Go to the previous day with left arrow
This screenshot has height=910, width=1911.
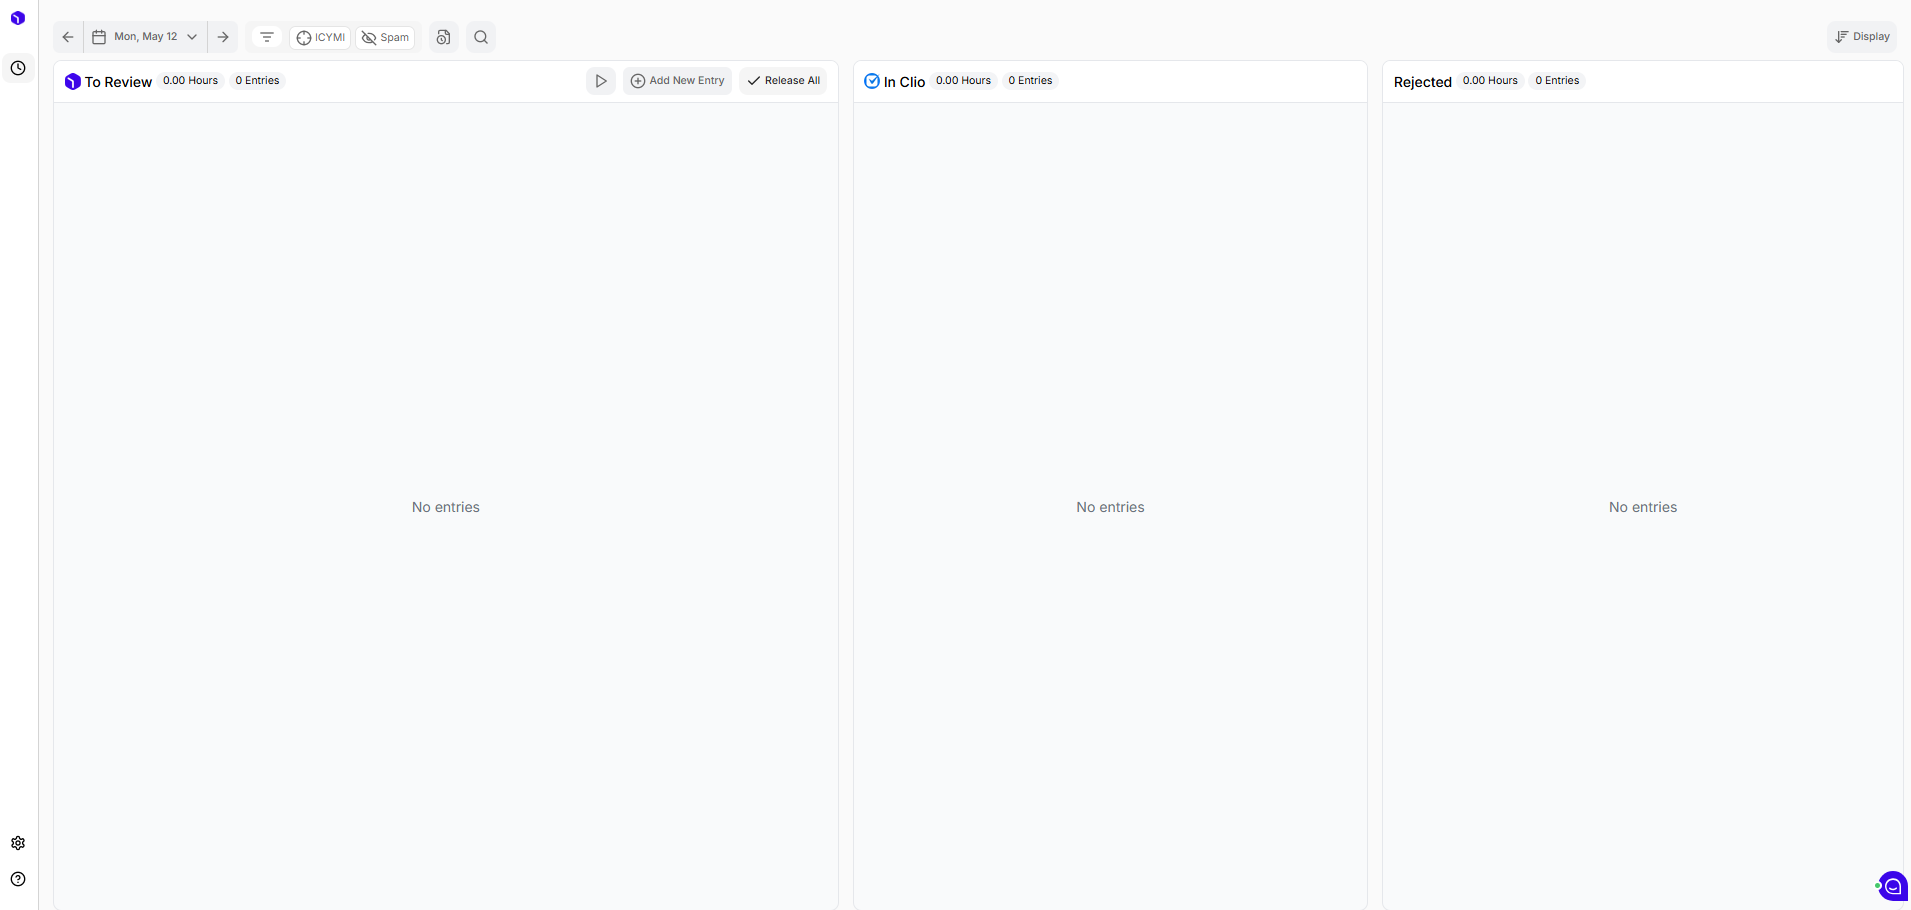[x=68, y=37]
